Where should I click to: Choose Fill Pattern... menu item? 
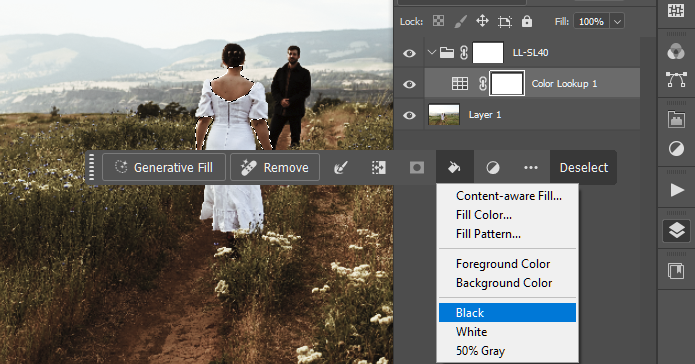(508, 234)
